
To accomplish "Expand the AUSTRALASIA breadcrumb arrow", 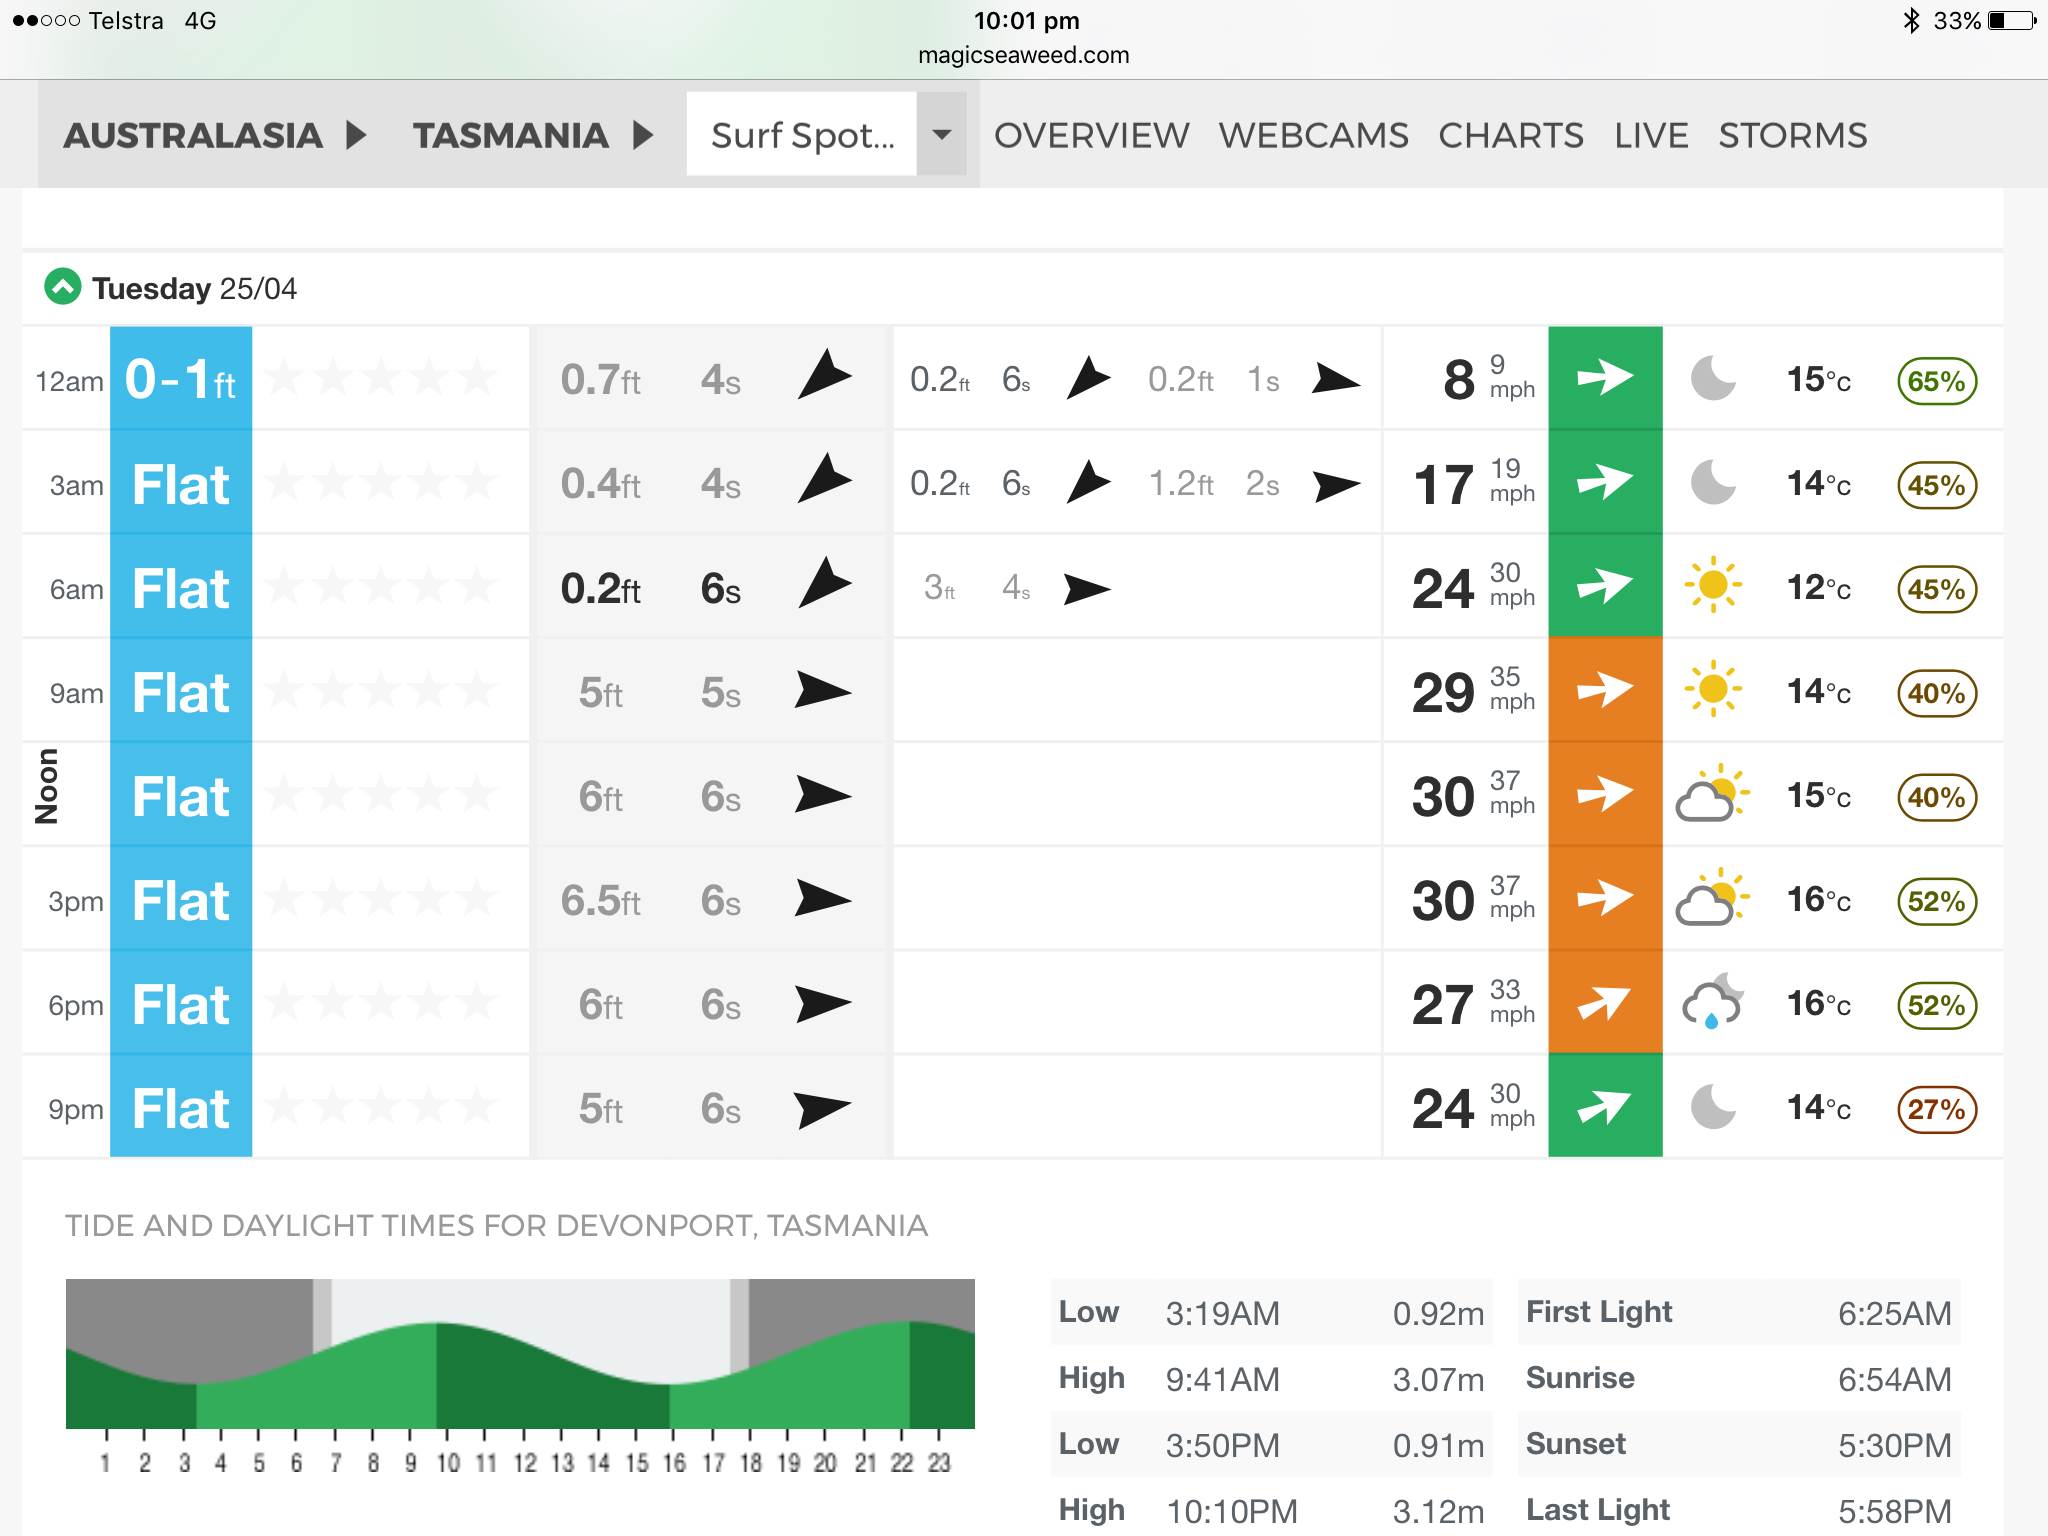I will [x=356, y=135].
